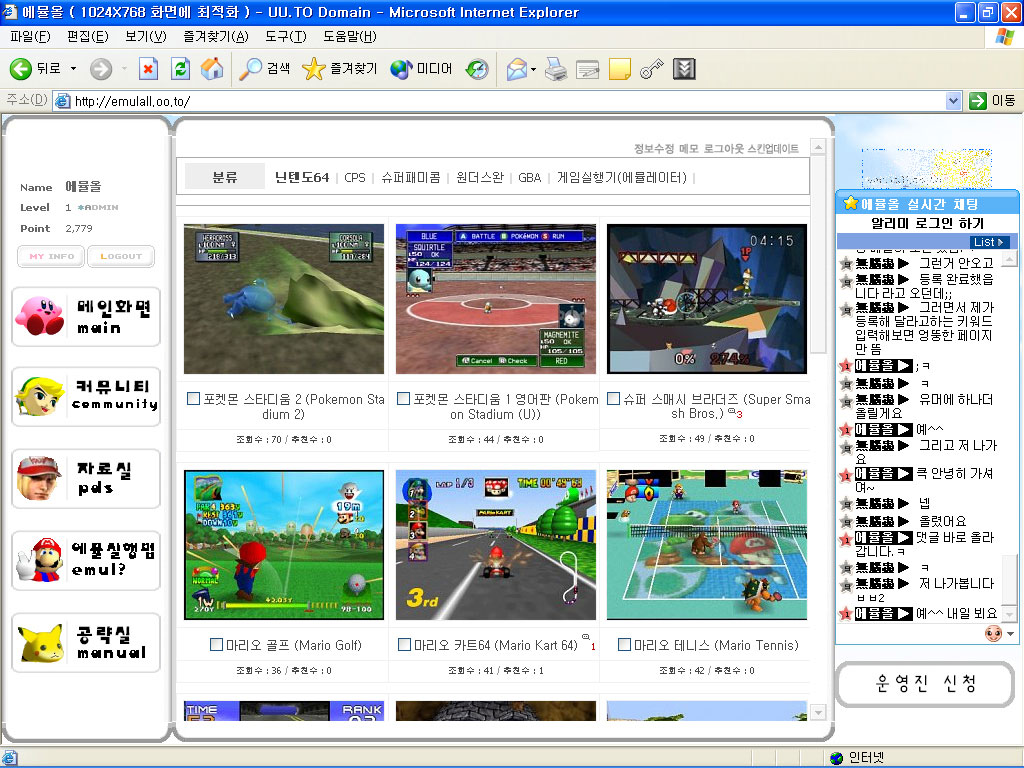1024x768 pixels.
Task: Expand the Mail button dropdown arrow
Action: 534,69
